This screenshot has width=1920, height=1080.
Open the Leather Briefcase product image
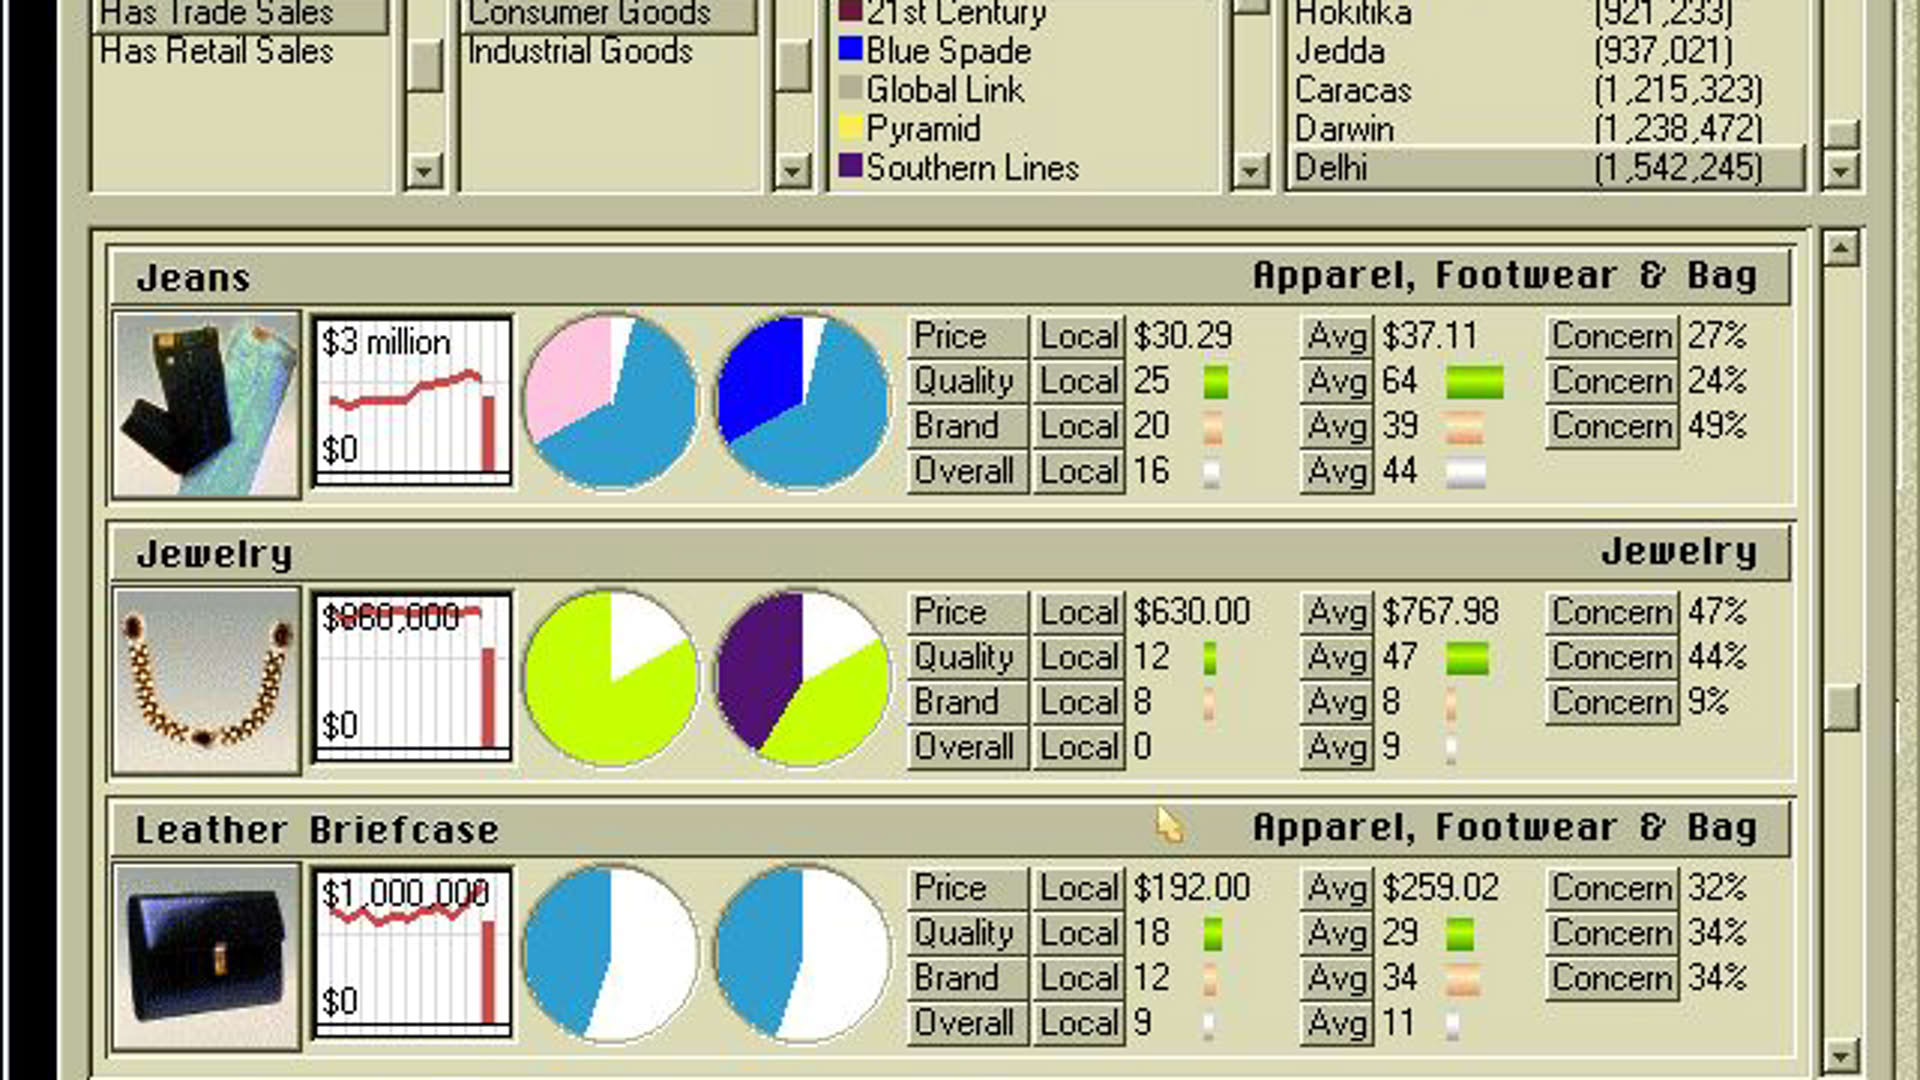point(206,957)
